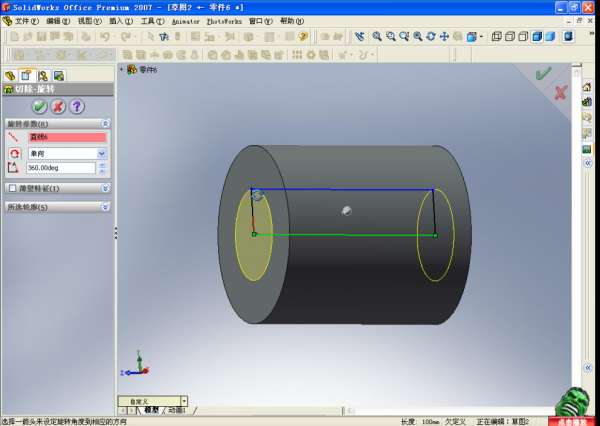This screenshot has height=426, width=600.
Task: Select the Pan view tool in toolbar
Action: [443, 37]
